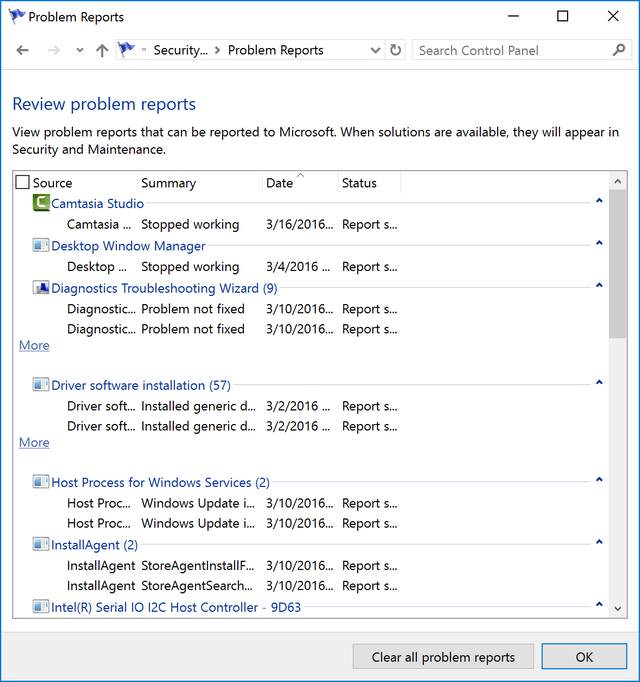Select the StoreAgentInstallF... InstallAgent report

coord(232,565)
